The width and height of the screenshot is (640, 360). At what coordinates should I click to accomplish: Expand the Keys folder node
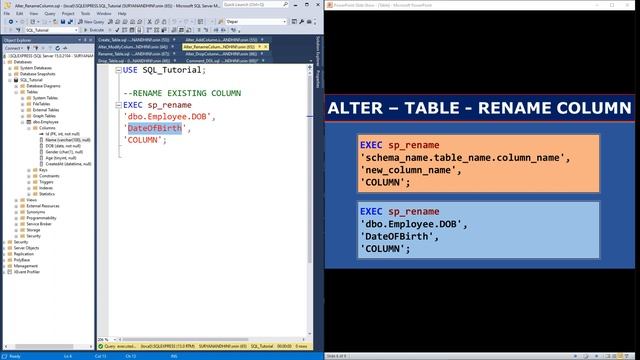click(29, 170)
